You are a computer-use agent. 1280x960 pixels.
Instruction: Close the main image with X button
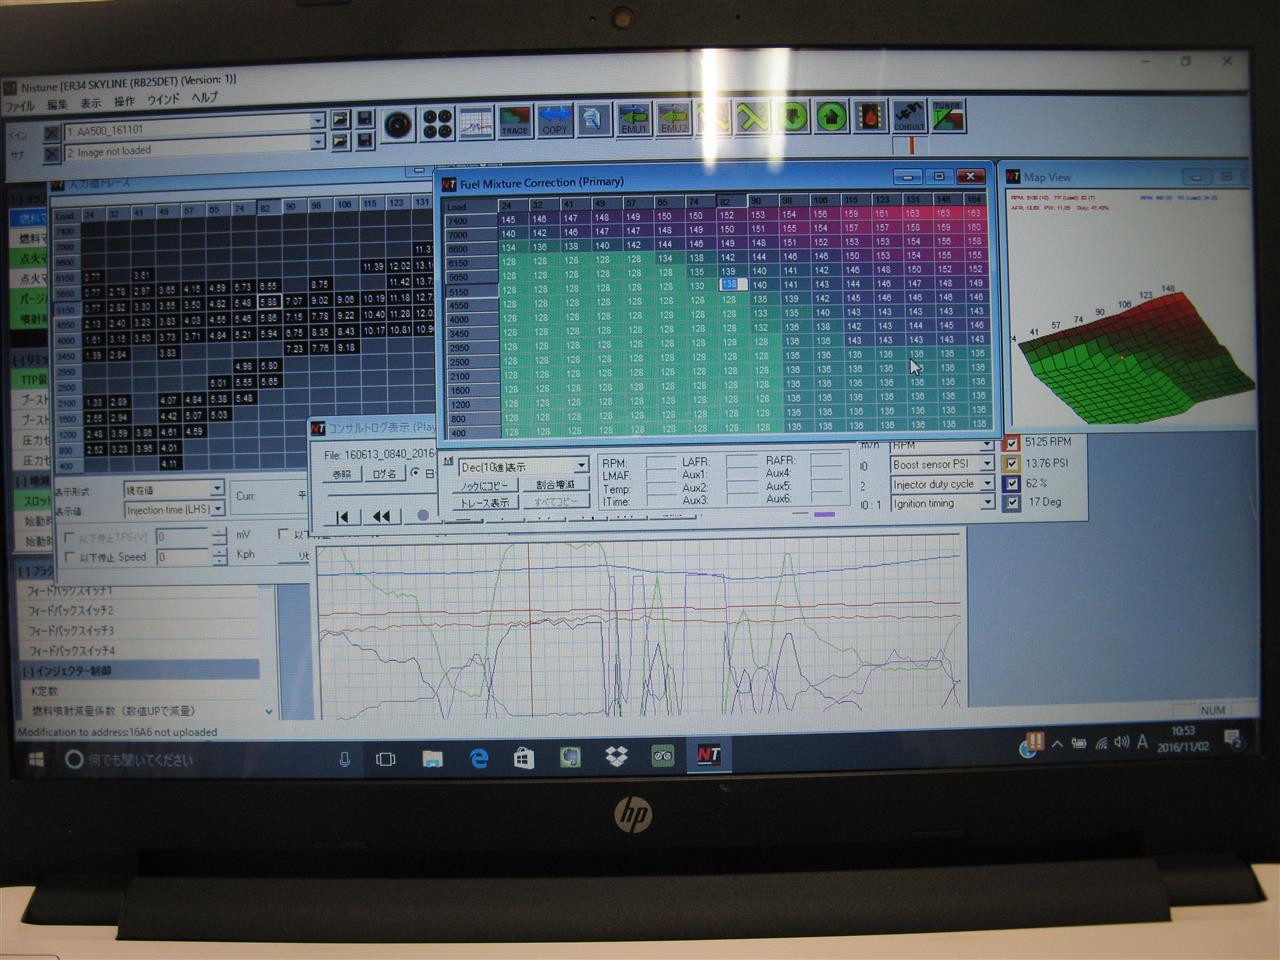click(x=51, y=132)
